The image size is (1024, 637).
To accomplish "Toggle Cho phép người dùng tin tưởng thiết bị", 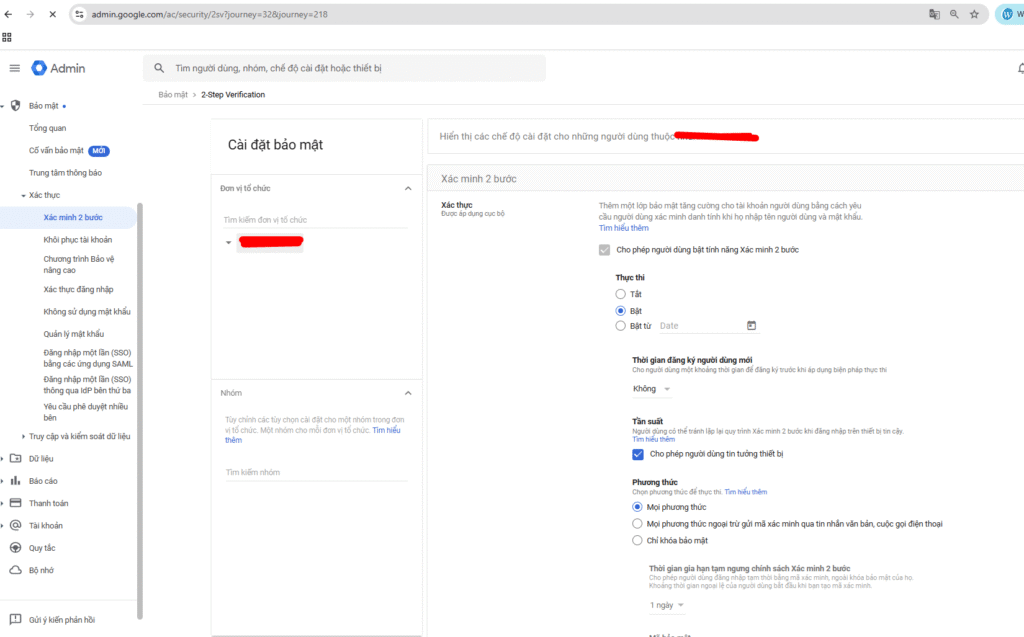I will (x=638, y=454).
